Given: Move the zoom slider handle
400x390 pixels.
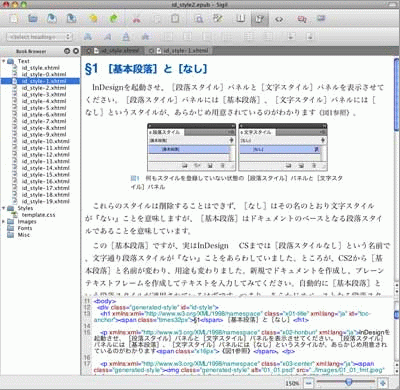Looking at the screenshot, I should click(349, 382).
